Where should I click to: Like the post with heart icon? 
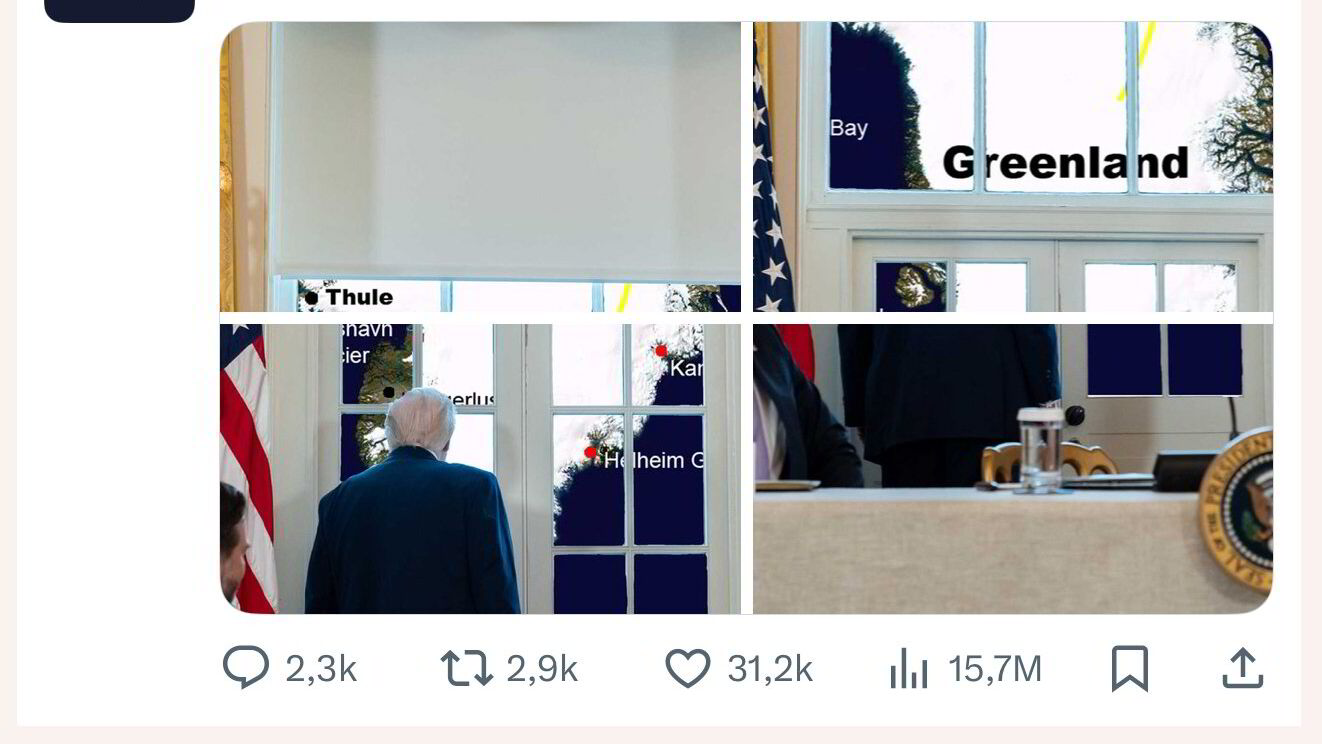pos(688,668)
